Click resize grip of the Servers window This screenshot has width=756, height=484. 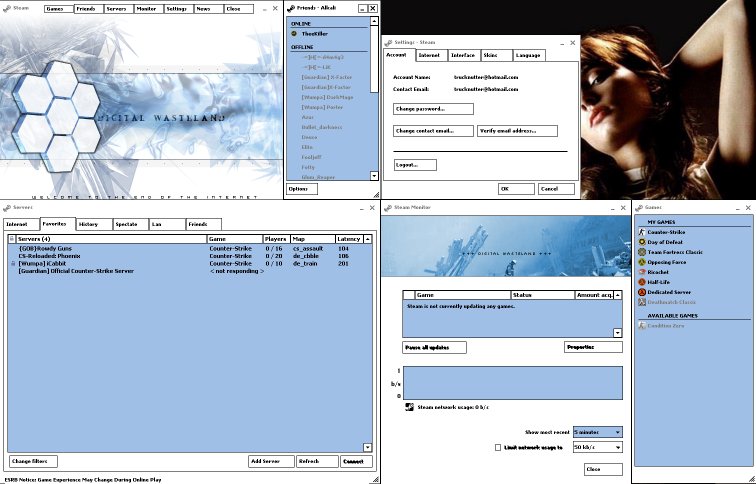pyautogui.click(x=376, y=479)
